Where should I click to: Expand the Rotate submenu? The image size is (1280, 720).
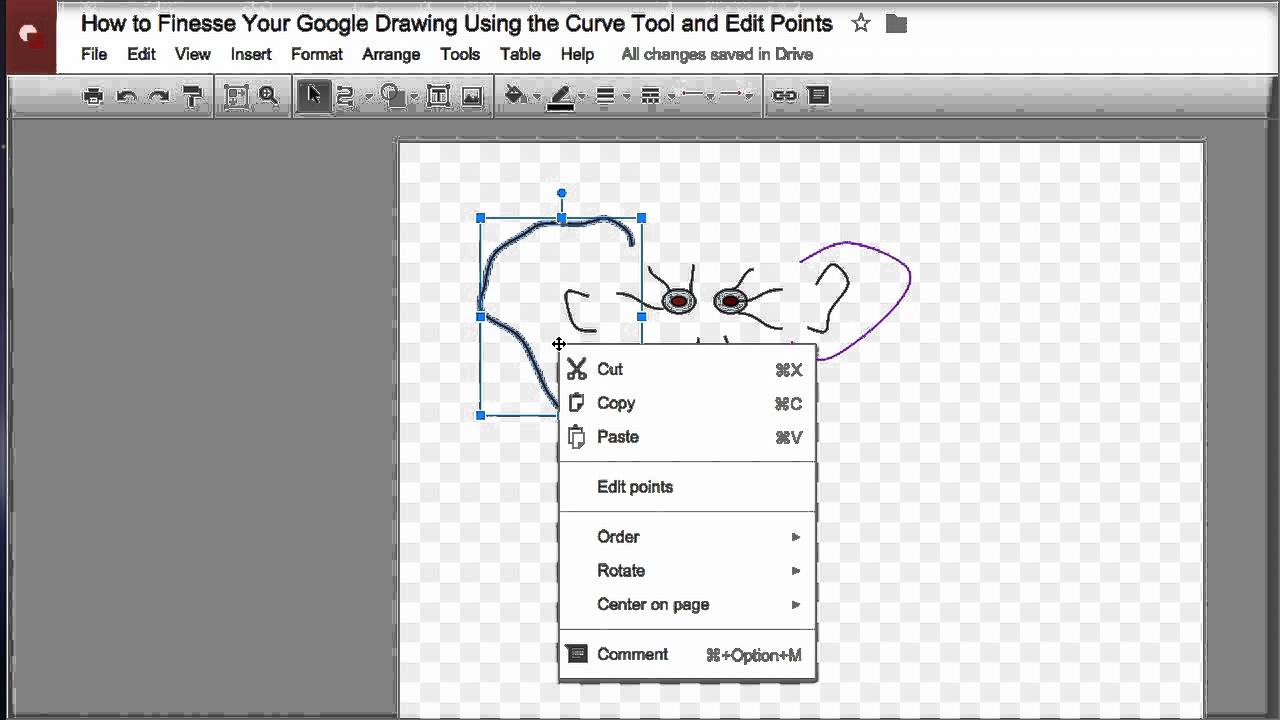tap(687, 571)
